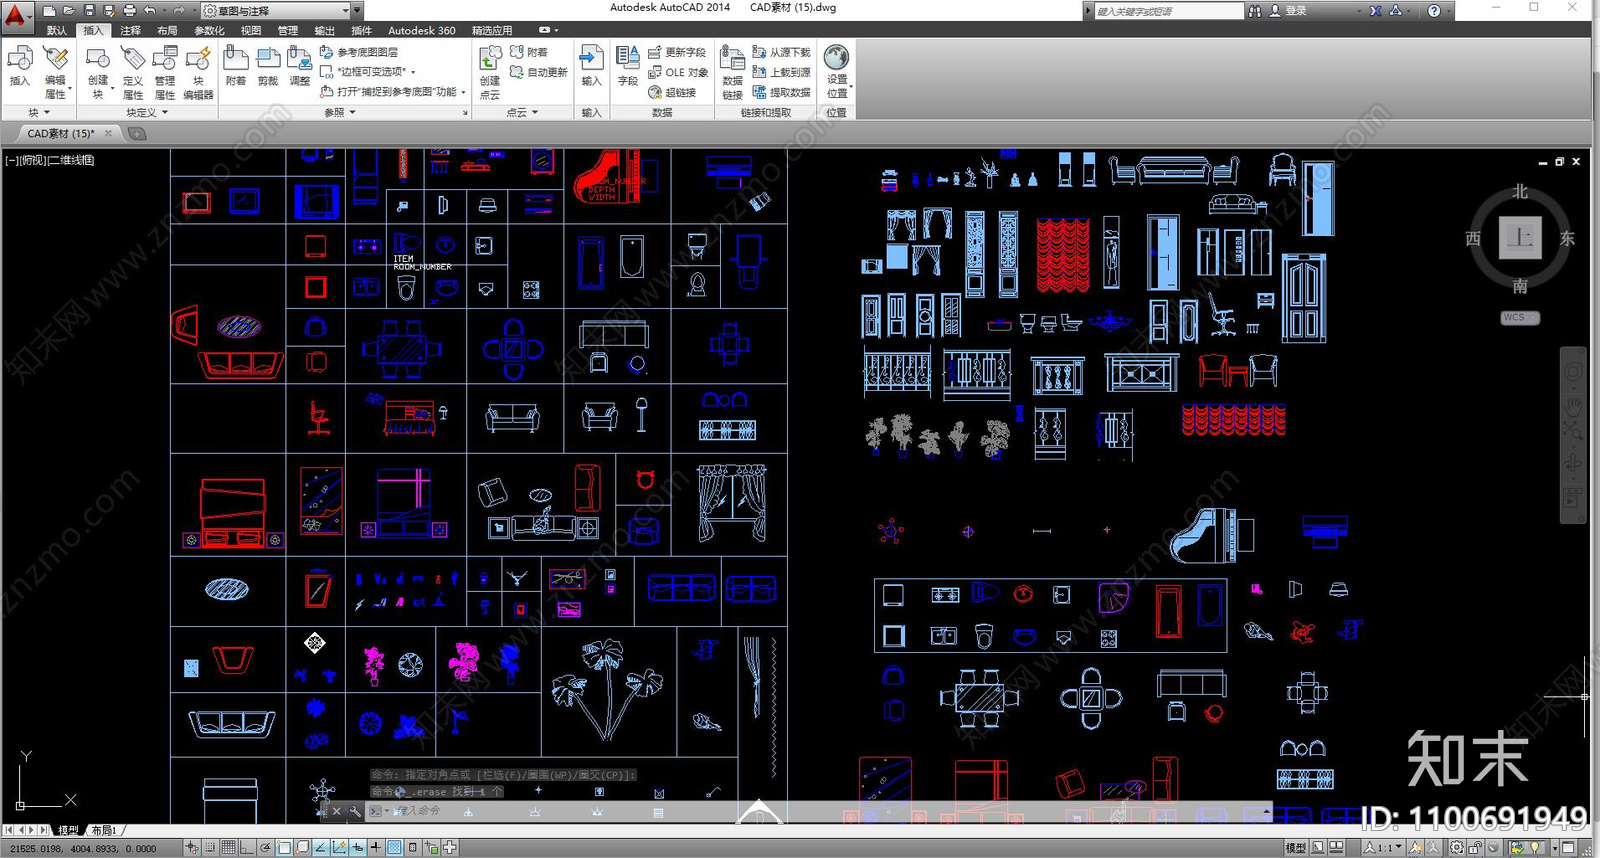Toggle object snap in status bar
1600x858 pixels.
coord(284,848)
